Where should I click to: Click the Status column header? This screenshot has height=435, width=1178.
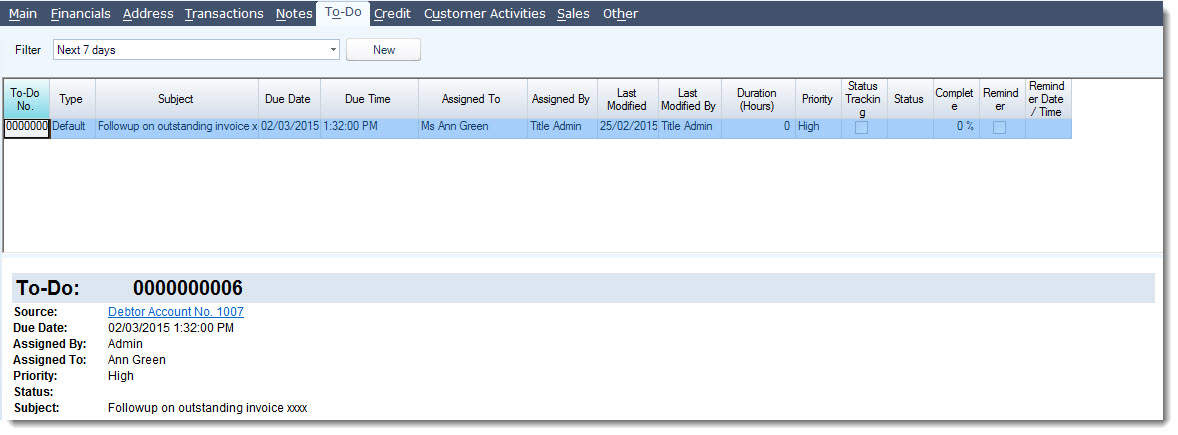tap(909, 98)
